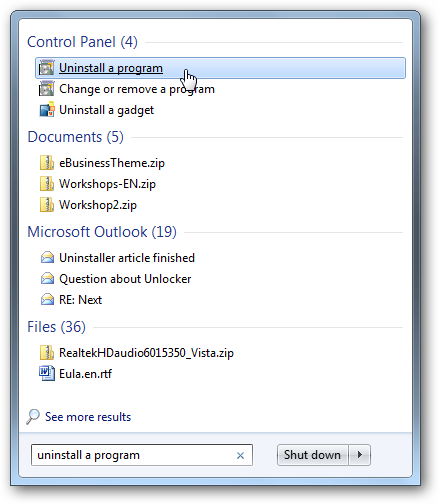The image size is (439, 504).
Task: Expand the Control Panel (4) results group
Action: click(x=82, y=42)
